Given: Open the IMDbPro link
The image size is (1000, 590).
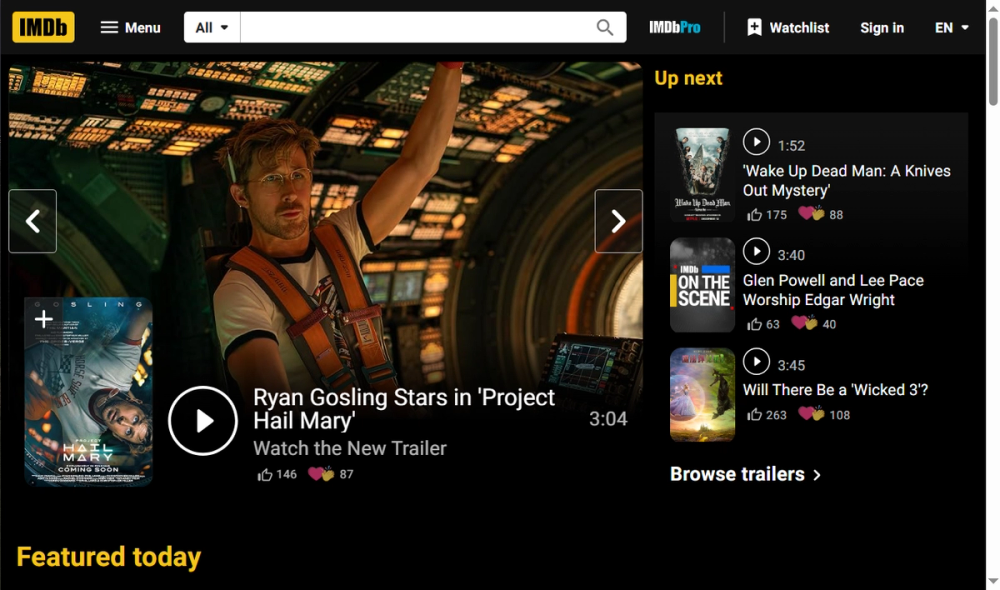Looking at the screenshot, I should click(675, 27).
